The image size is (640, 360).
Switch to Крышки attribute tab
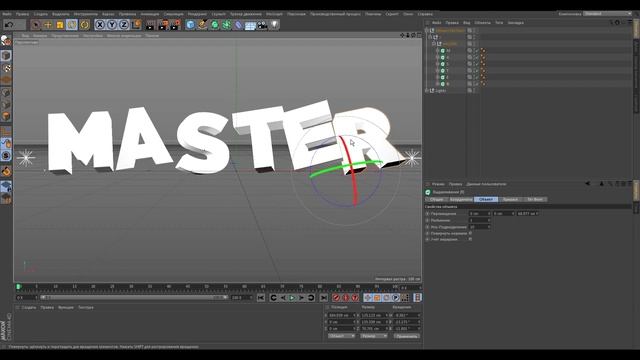click(x=510, y=199)
